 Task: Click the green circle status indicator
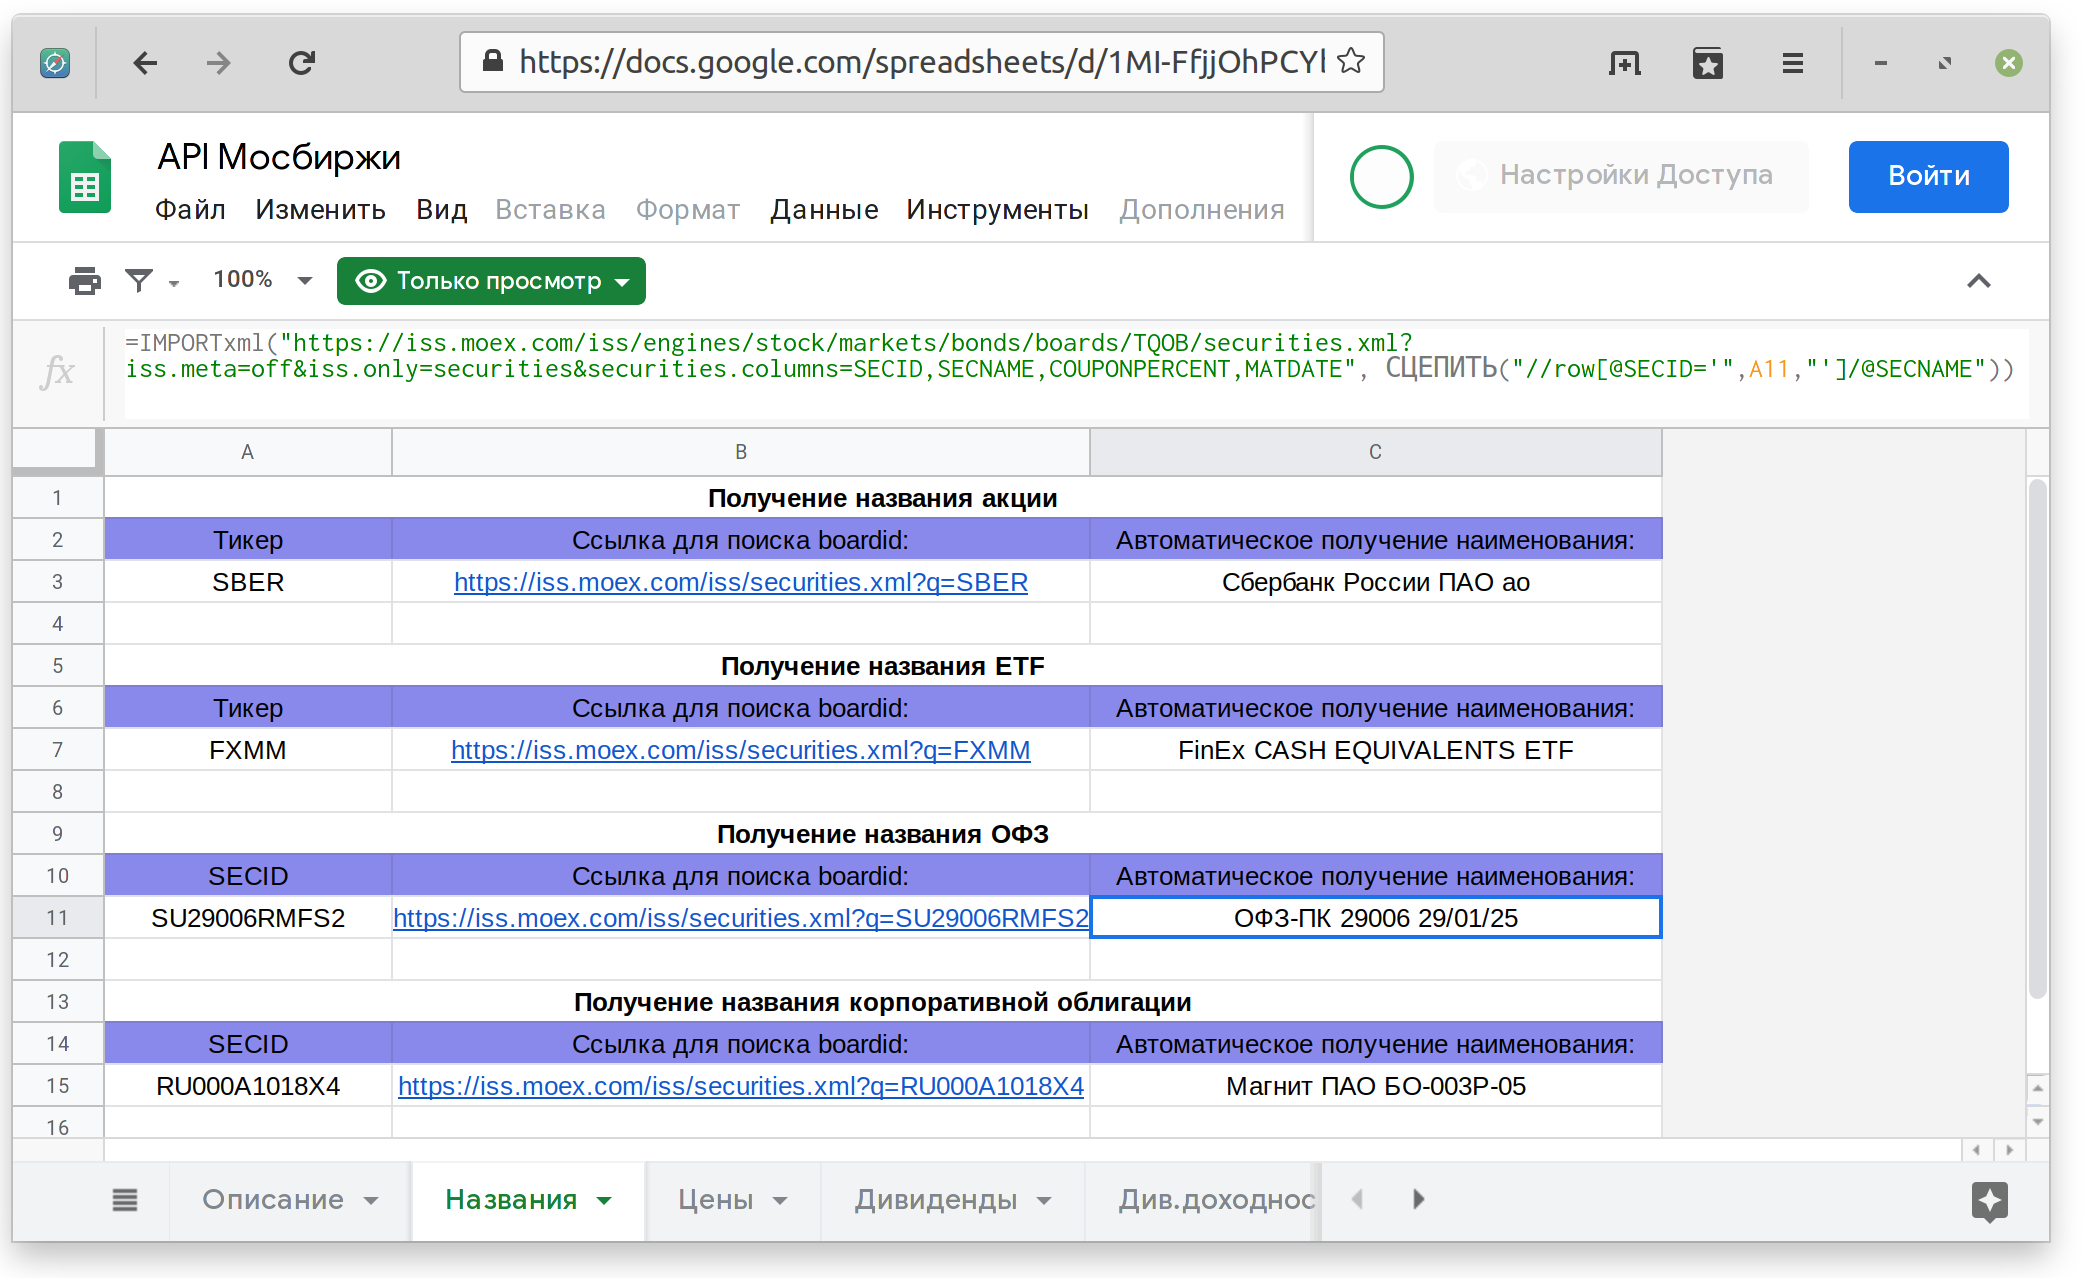[1381, 177]
